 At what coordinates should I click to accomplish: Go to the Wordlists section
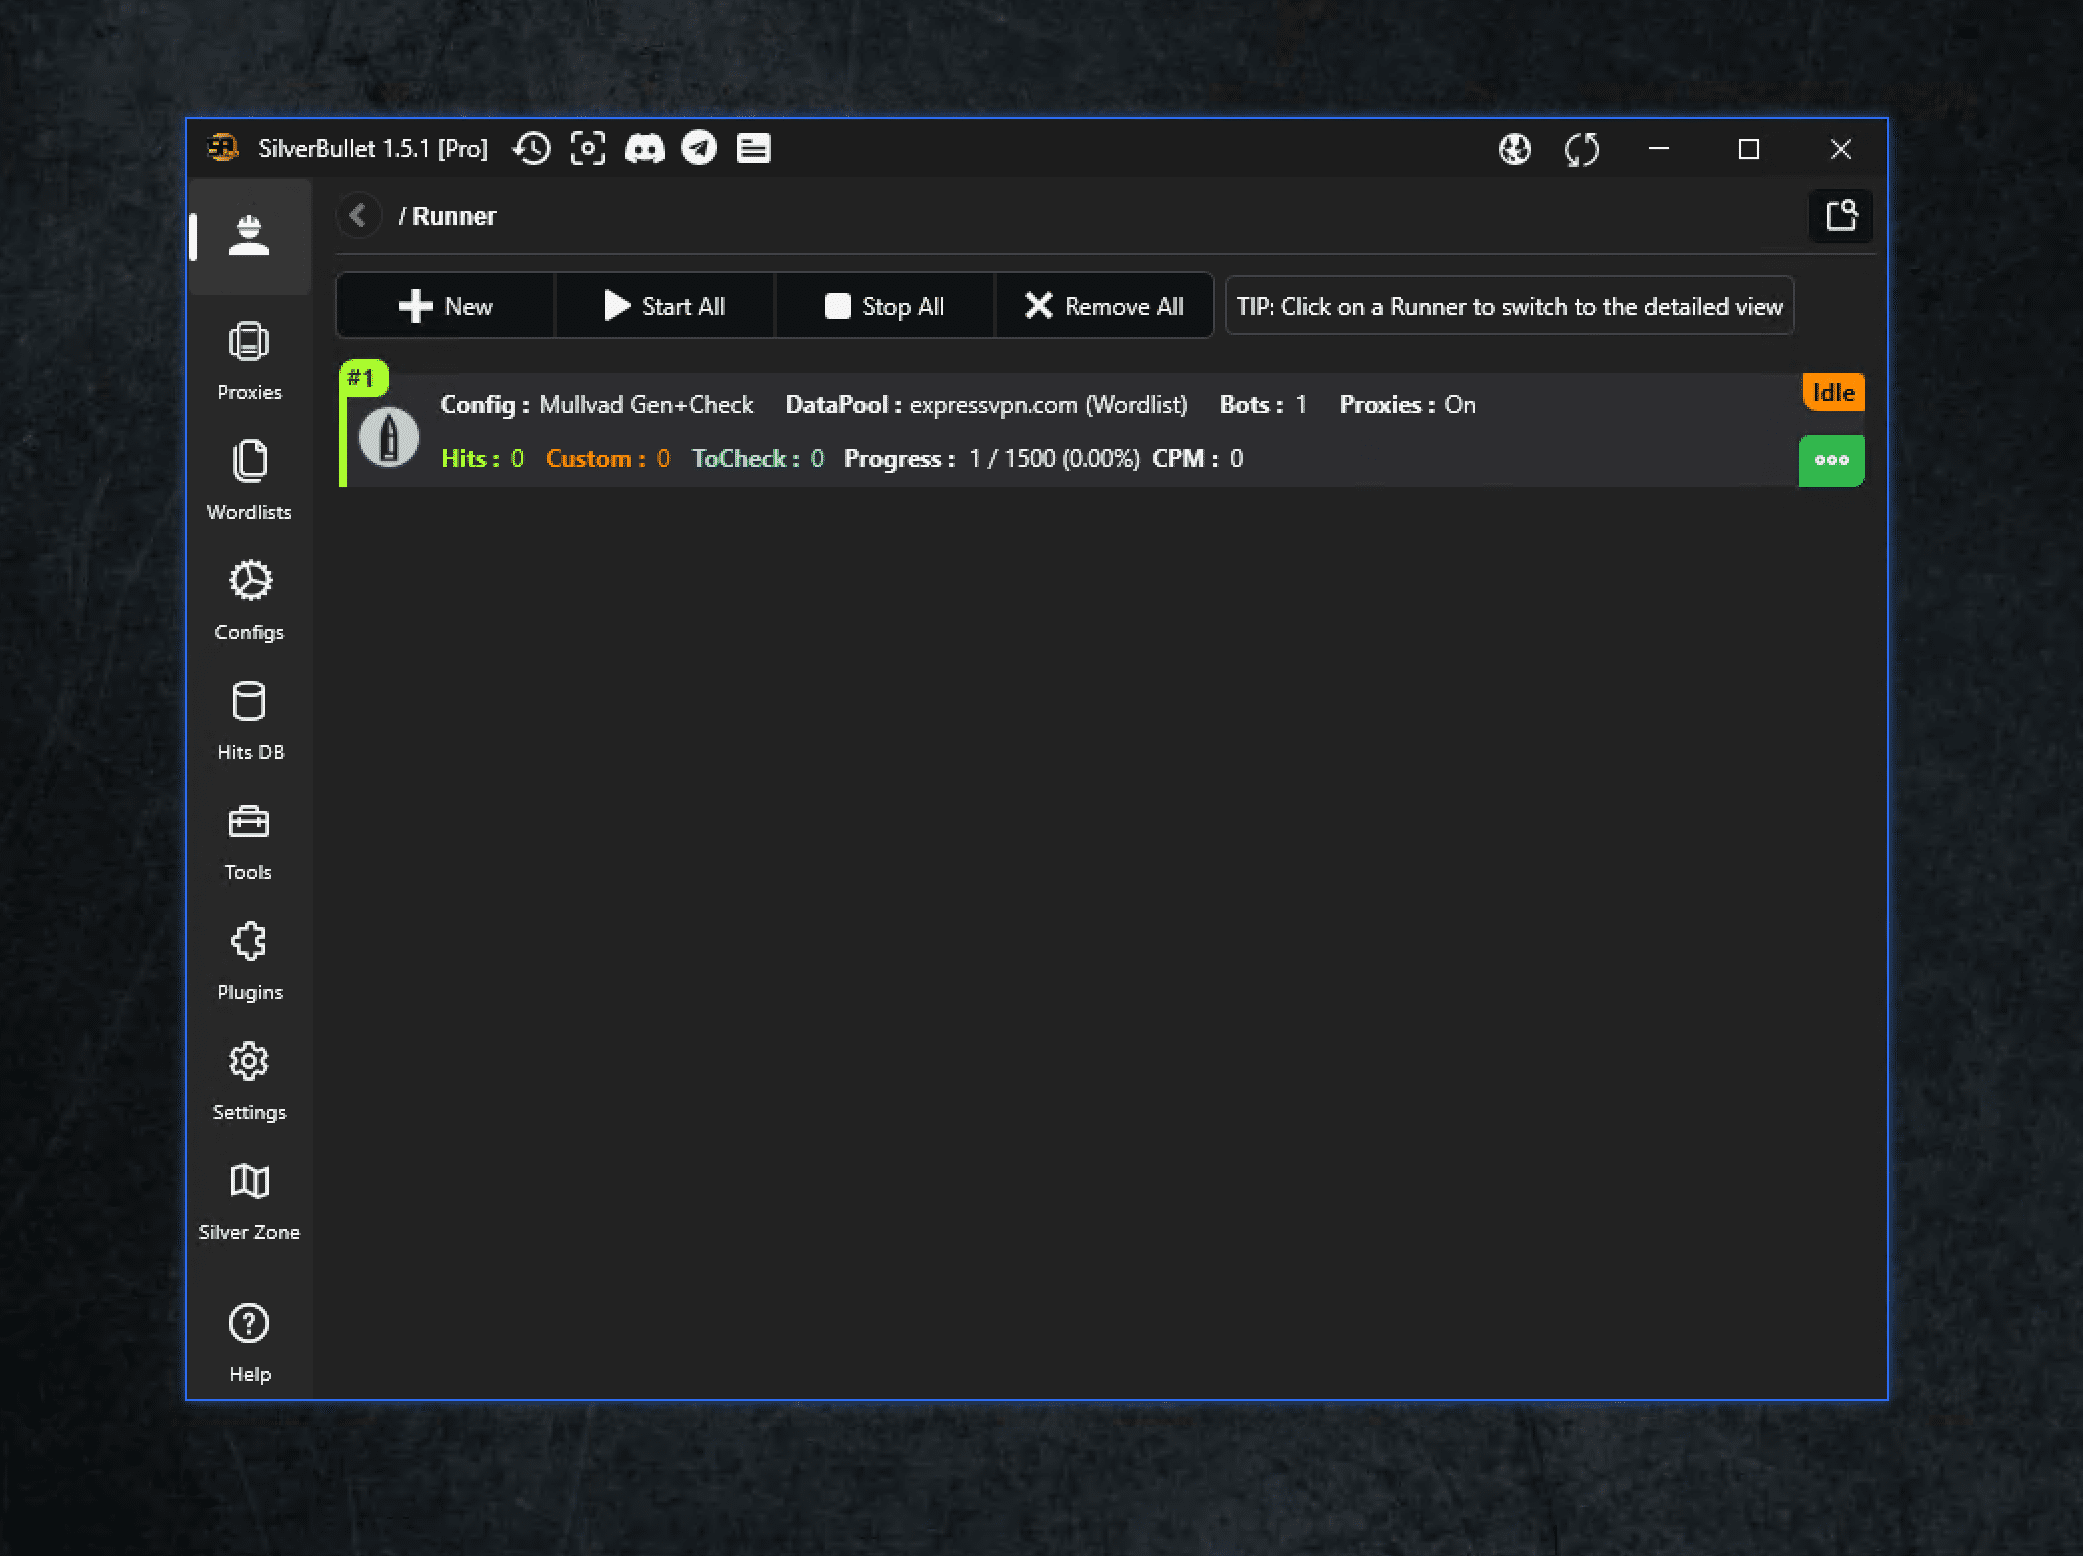(249, 481)
